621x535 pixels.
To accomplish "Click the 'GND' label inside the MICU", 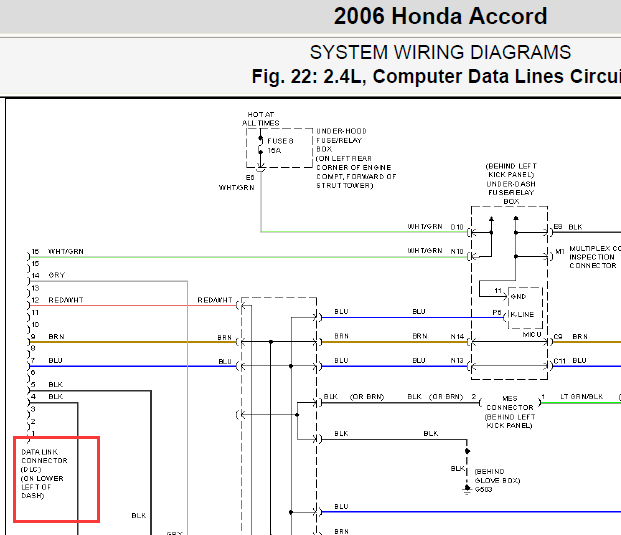I will pos(518,297).
